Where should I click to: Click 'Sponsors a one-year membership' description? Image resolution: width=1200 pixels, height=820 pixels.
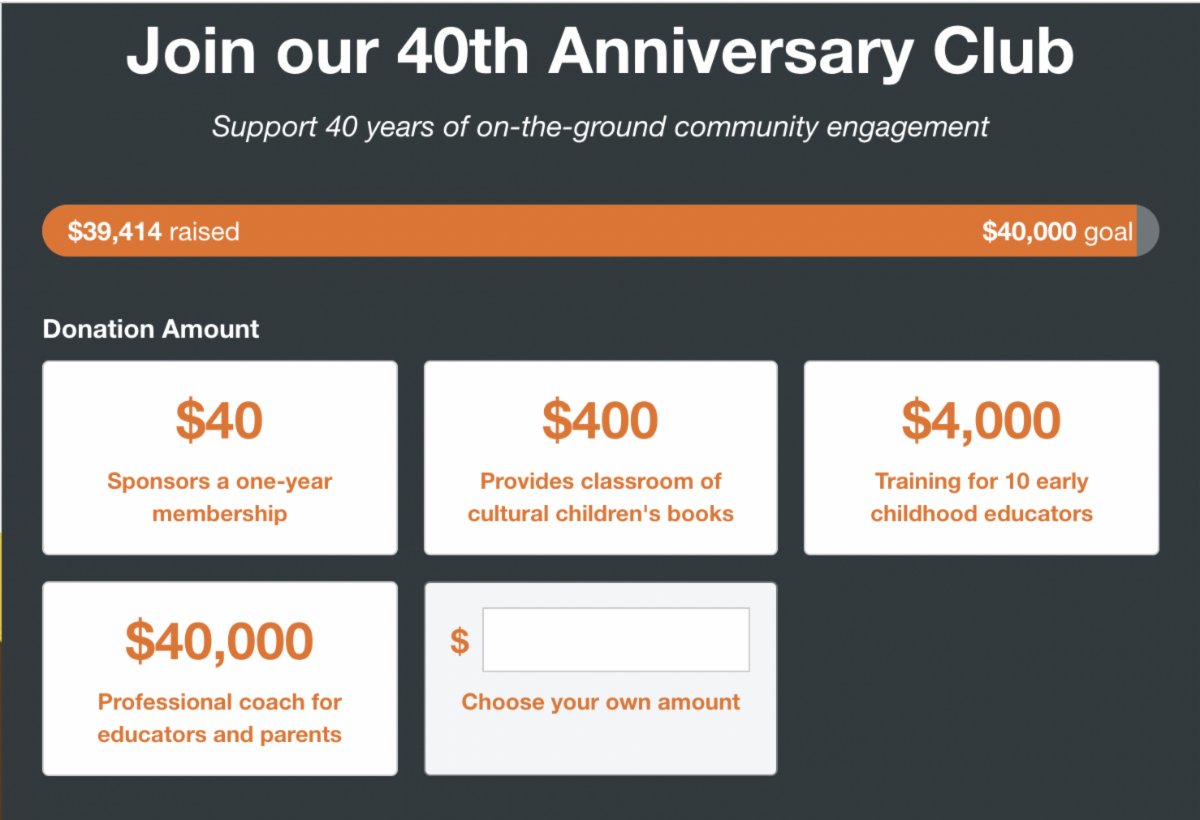(219, 498)
